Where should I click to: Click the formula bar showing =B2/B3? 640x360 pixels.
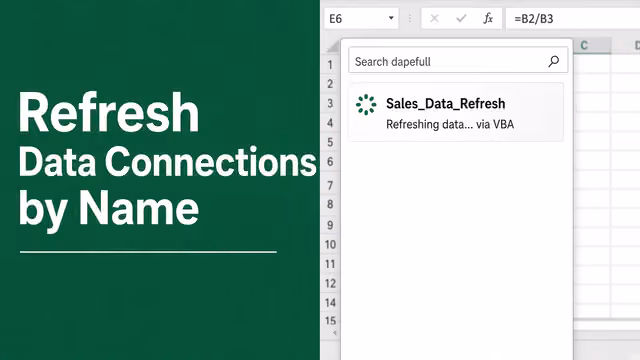[573, 19]
